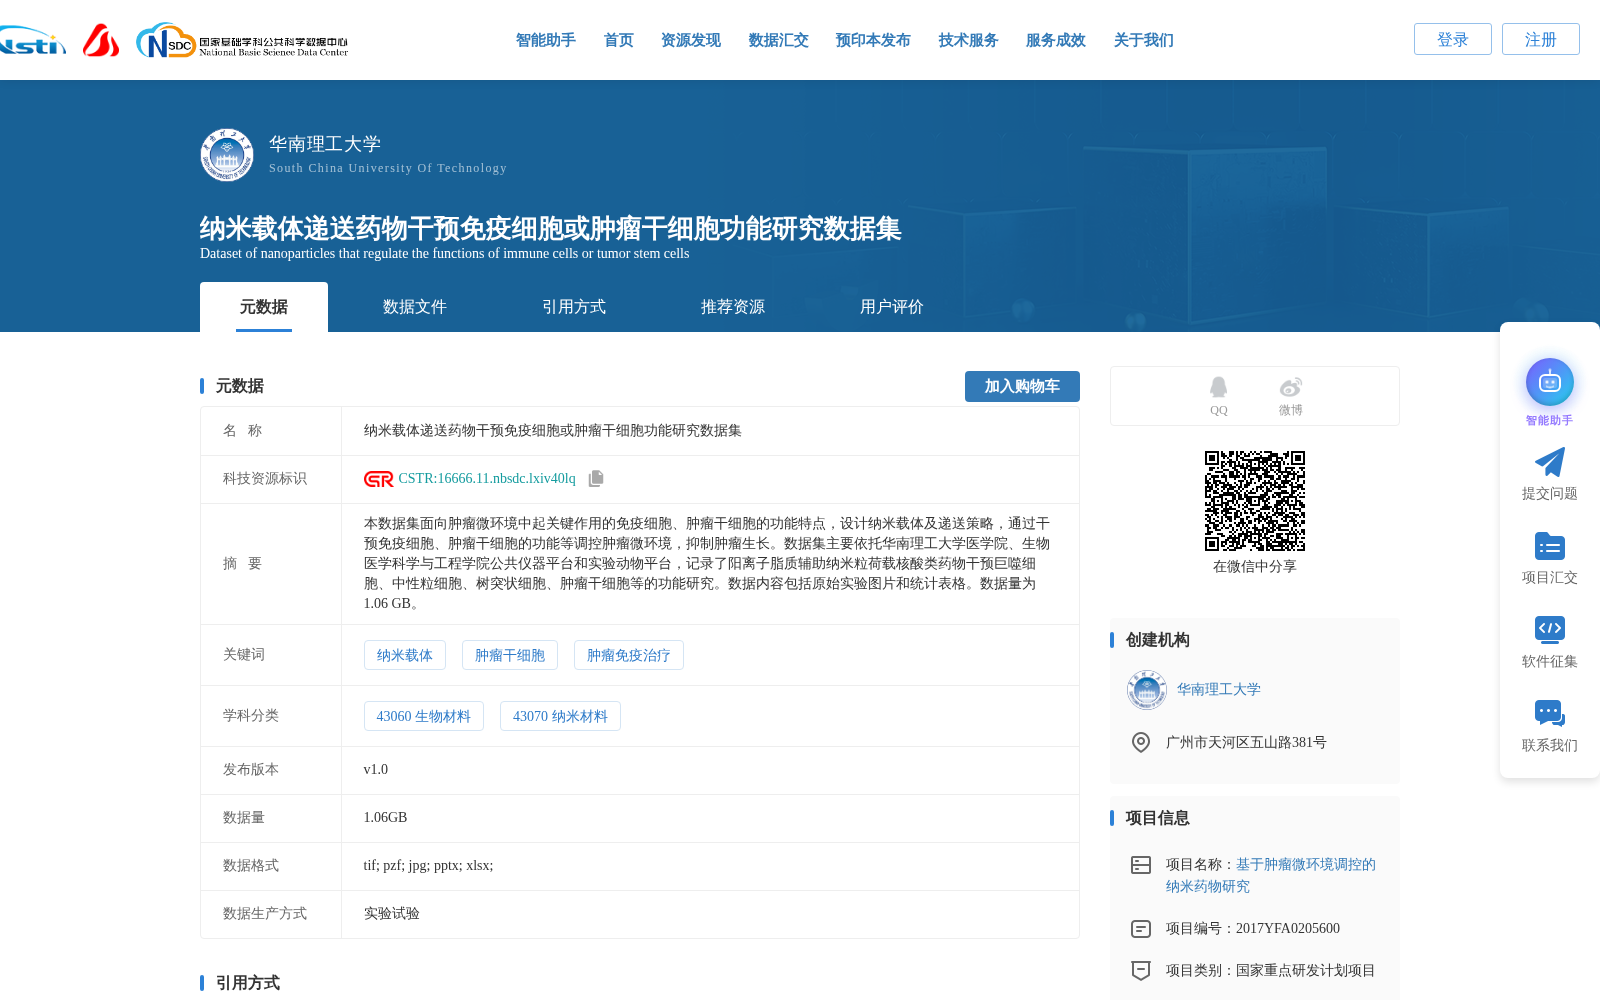Image resolution: width=1600 pixels, height=1000 pixels.
Task: Click the v1.0 version value
Action: click(x=376, y=770)
